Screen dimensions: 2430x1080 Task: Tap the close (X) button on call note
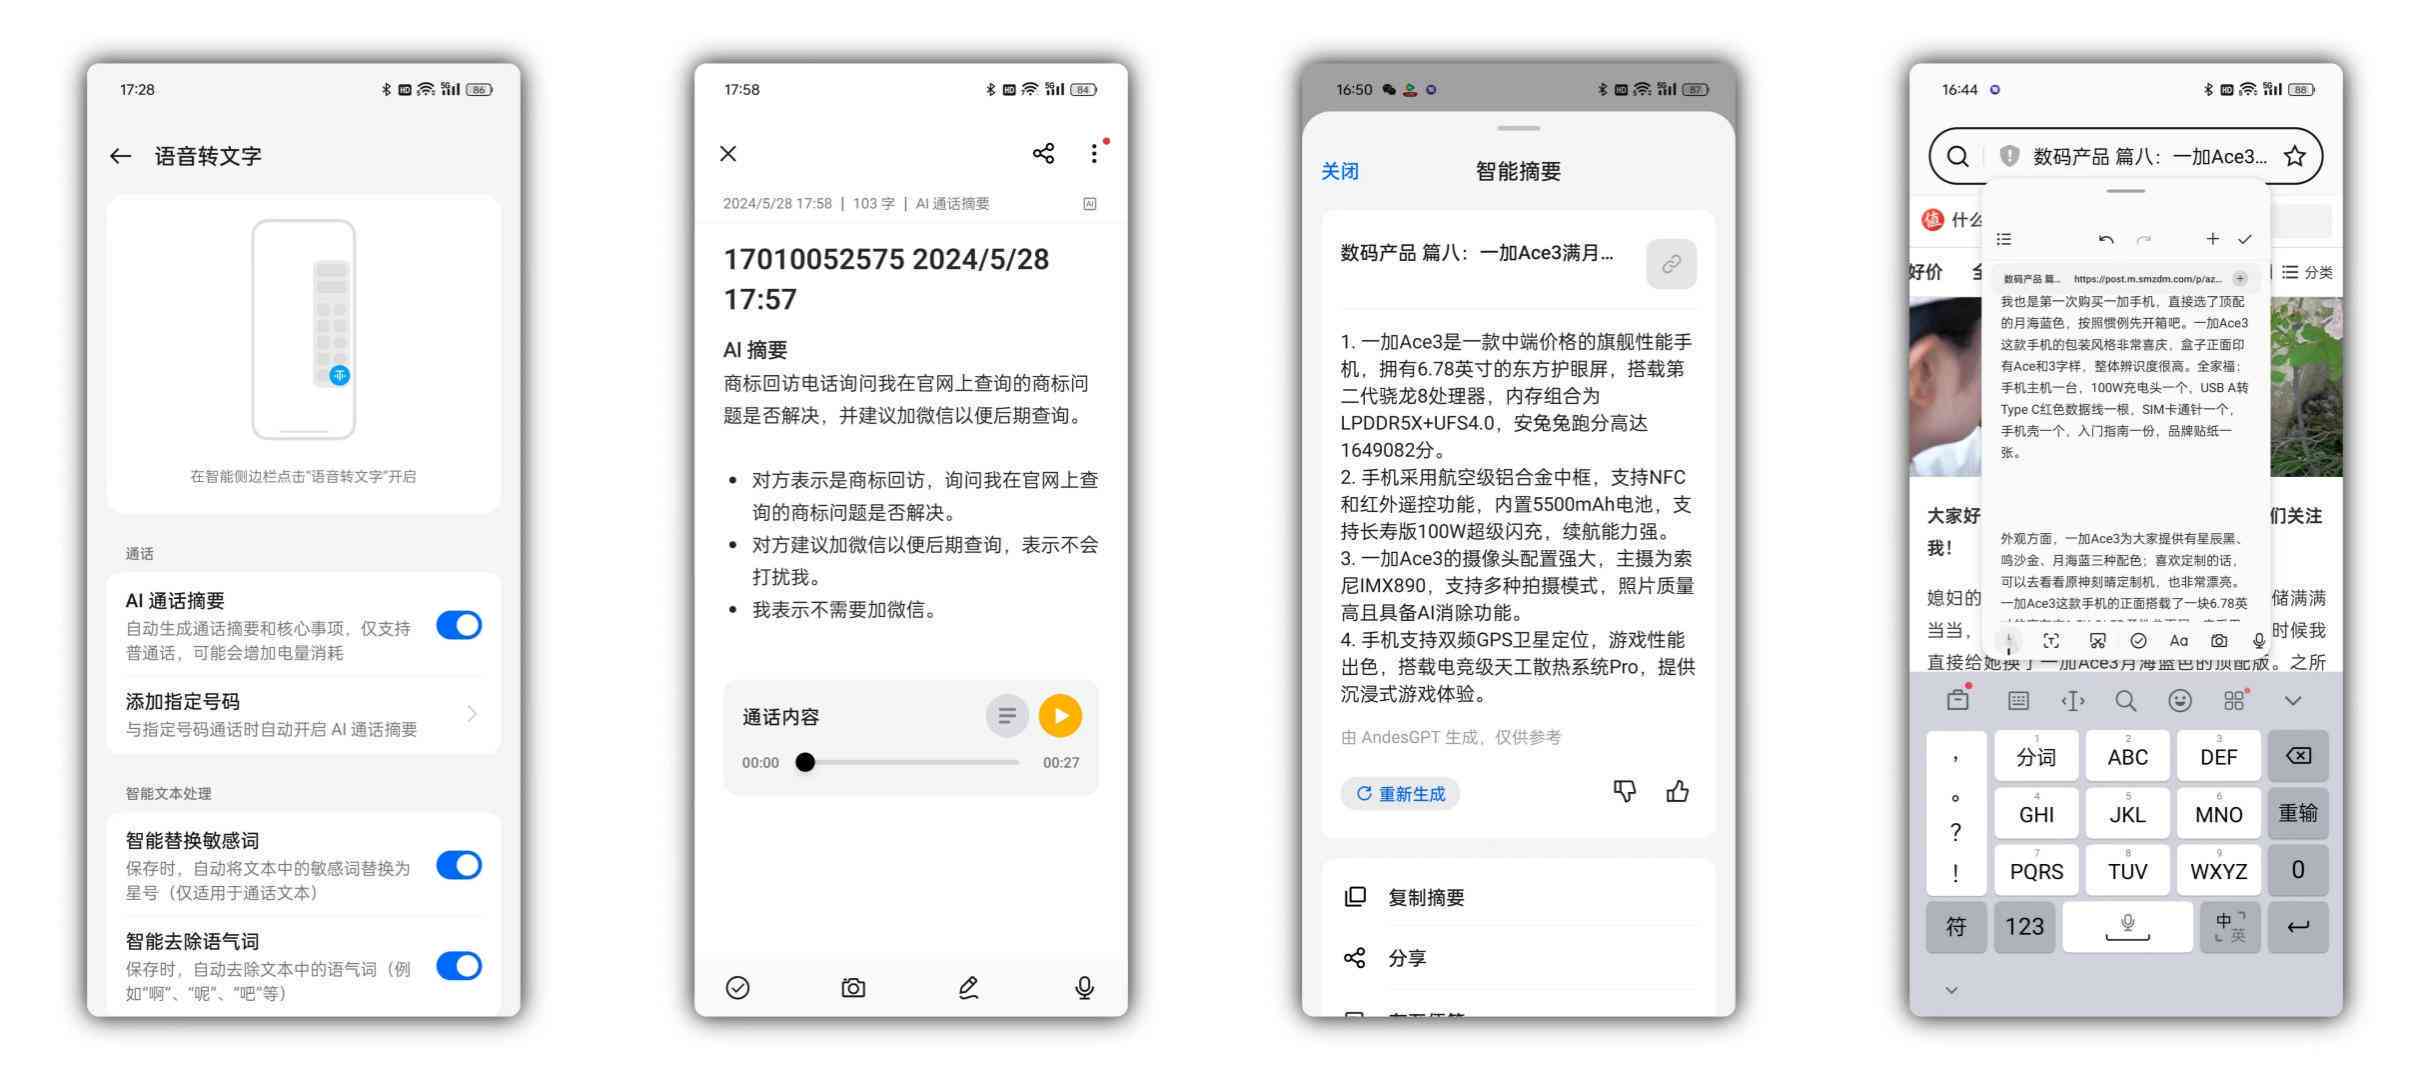click(x=730, y=153)
